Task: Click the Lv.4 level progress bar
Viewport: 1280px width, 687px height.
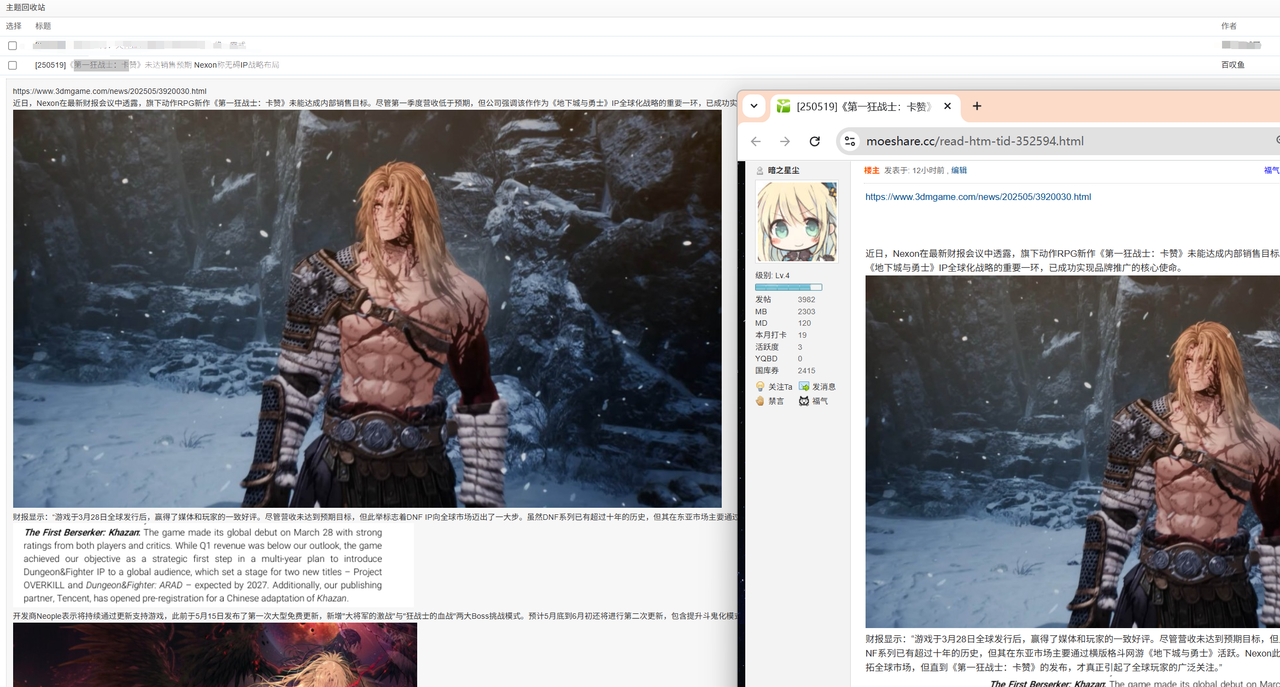Action: (x=788, y=287)
